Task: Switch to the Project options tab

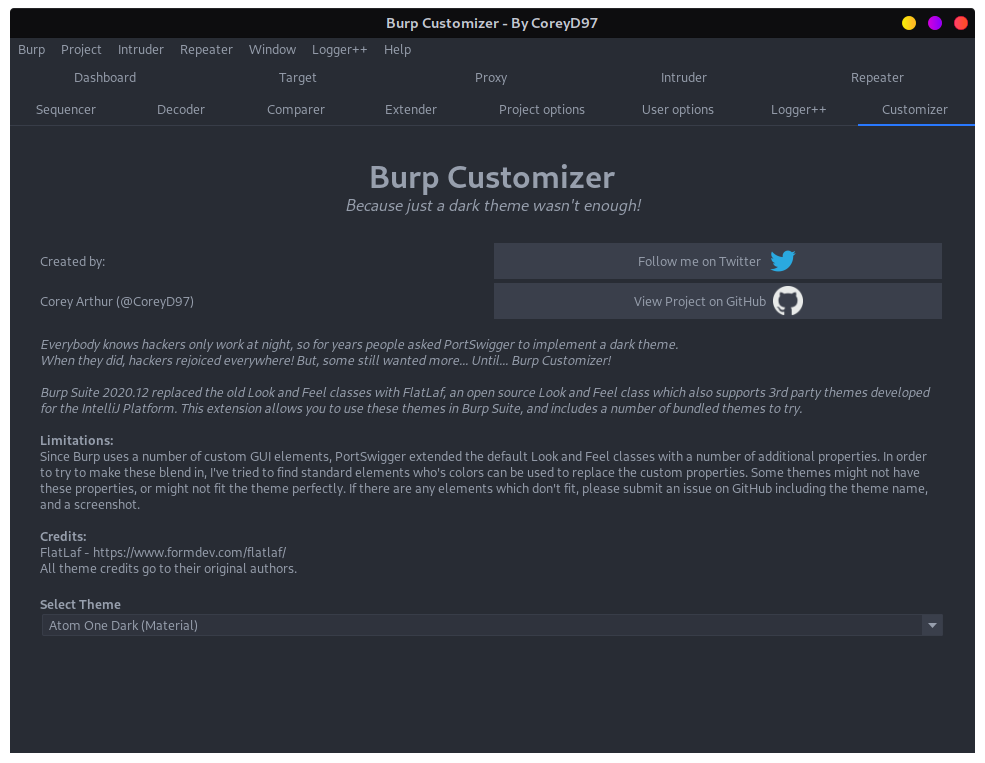Action: coord(541,110)
